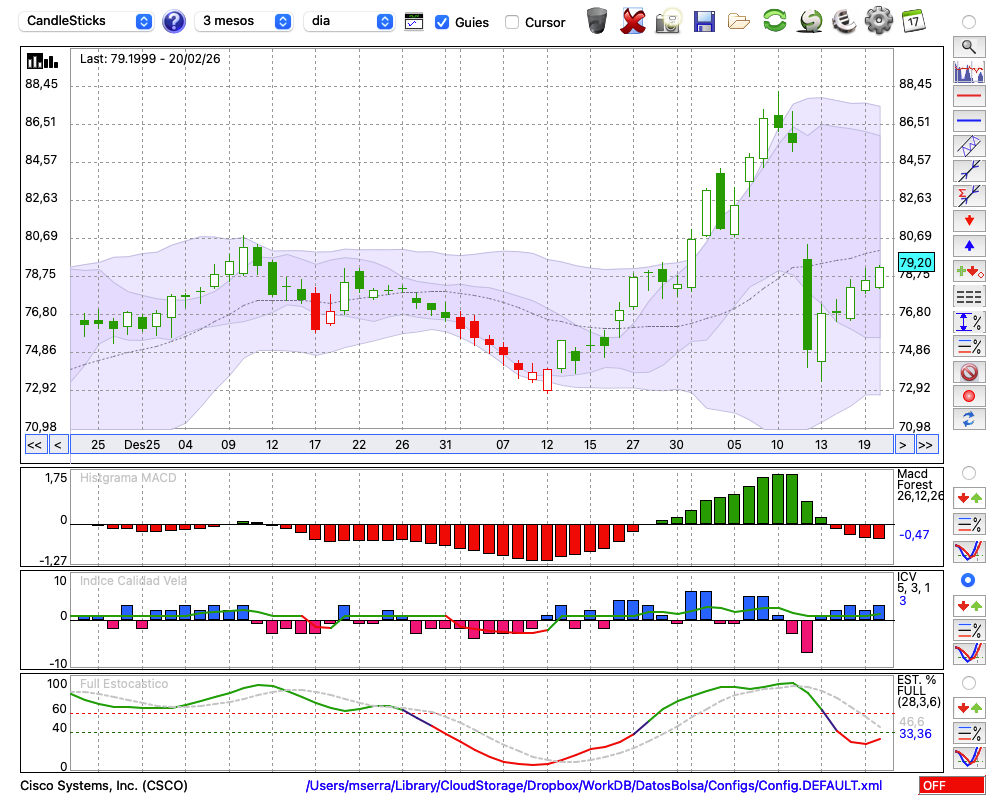Screen dimensions: 1000x800
Task: Click the Config.DEFAULT.xml file path link
Action: [594, 785]
